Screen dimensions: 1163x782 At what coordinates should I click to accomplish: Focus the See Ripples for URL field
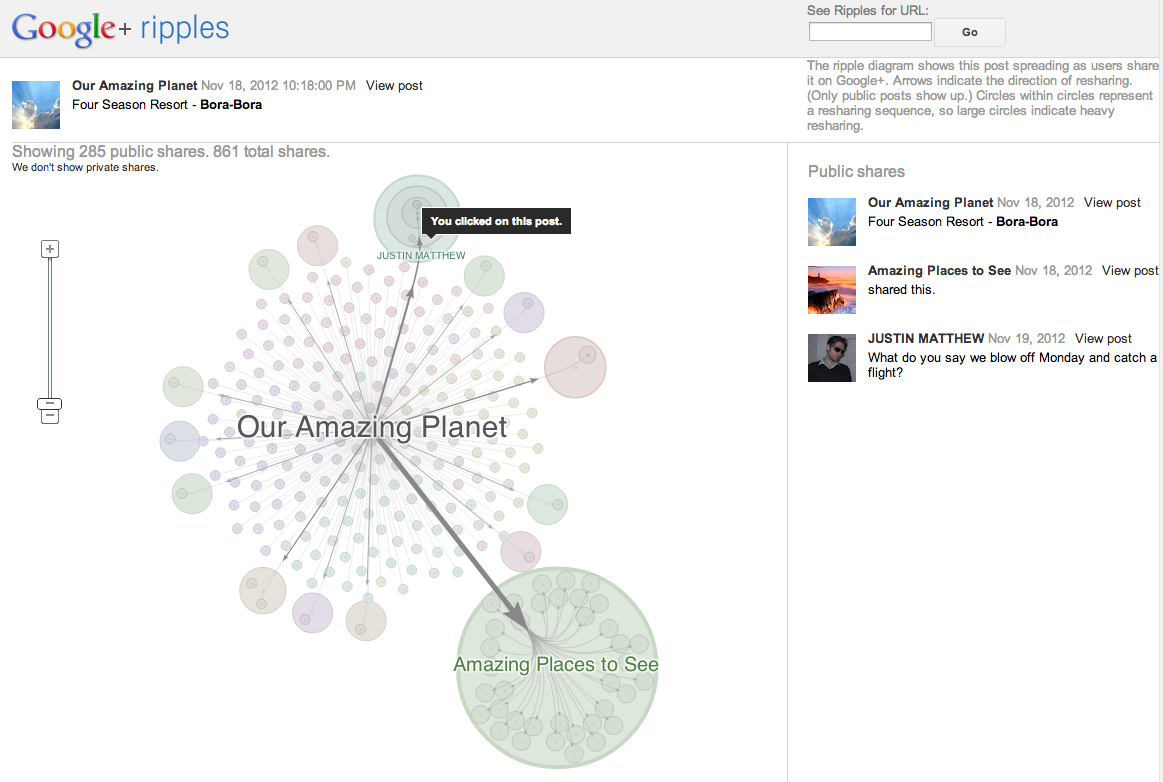870,31
